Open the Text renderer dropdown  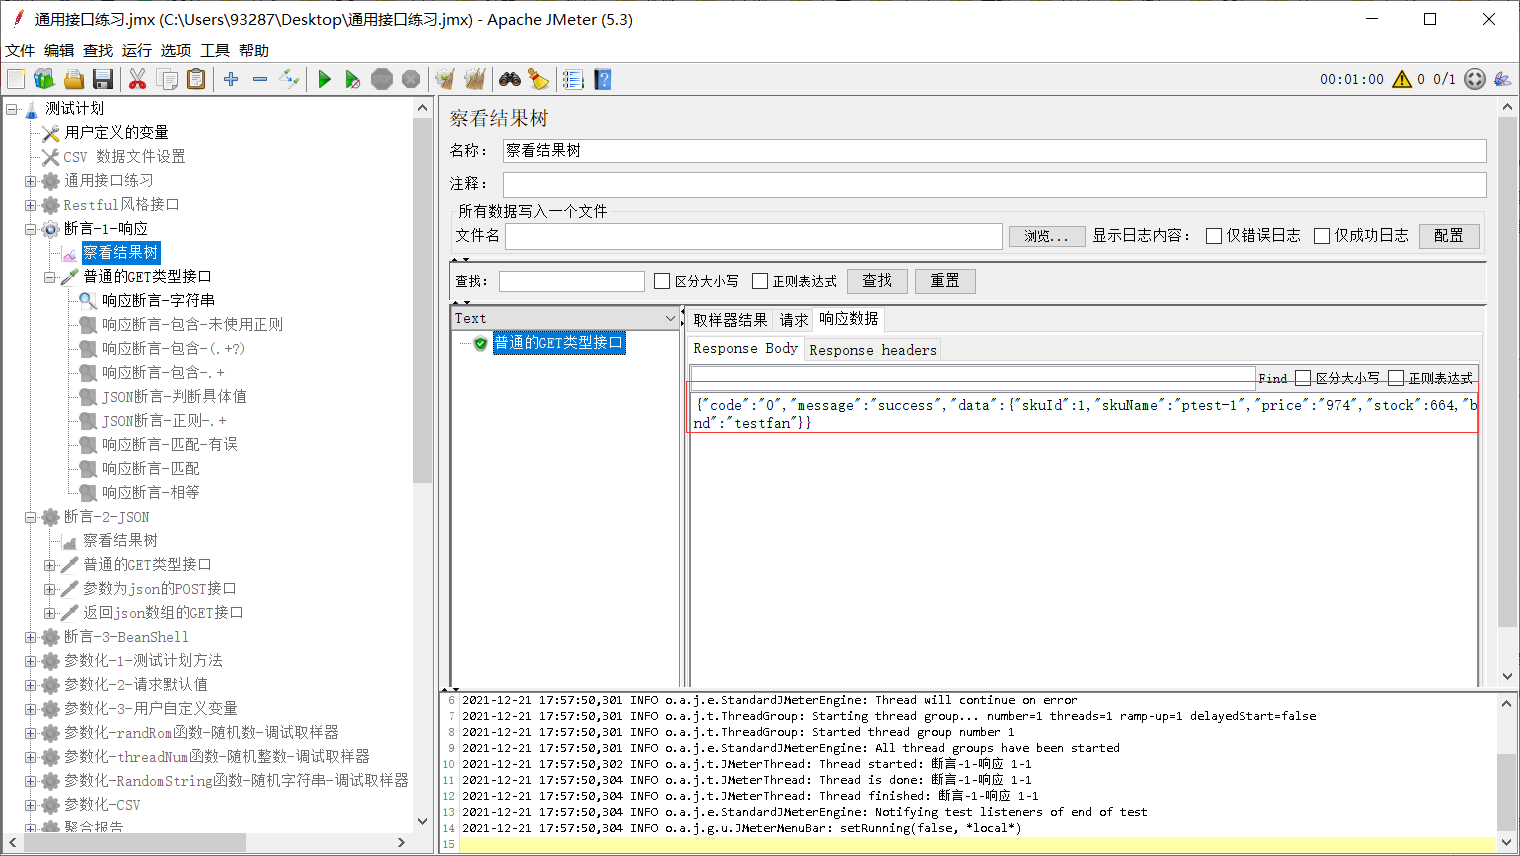pos(566,318)
